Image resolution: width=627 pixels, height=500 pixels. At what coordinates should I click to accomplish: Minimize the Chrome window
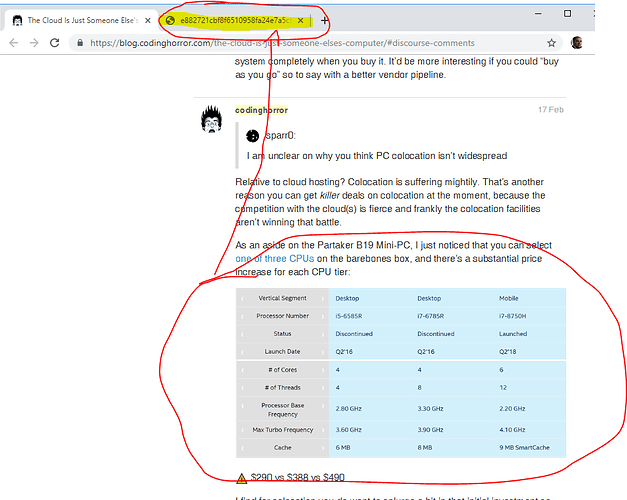[x=538, y=14]
